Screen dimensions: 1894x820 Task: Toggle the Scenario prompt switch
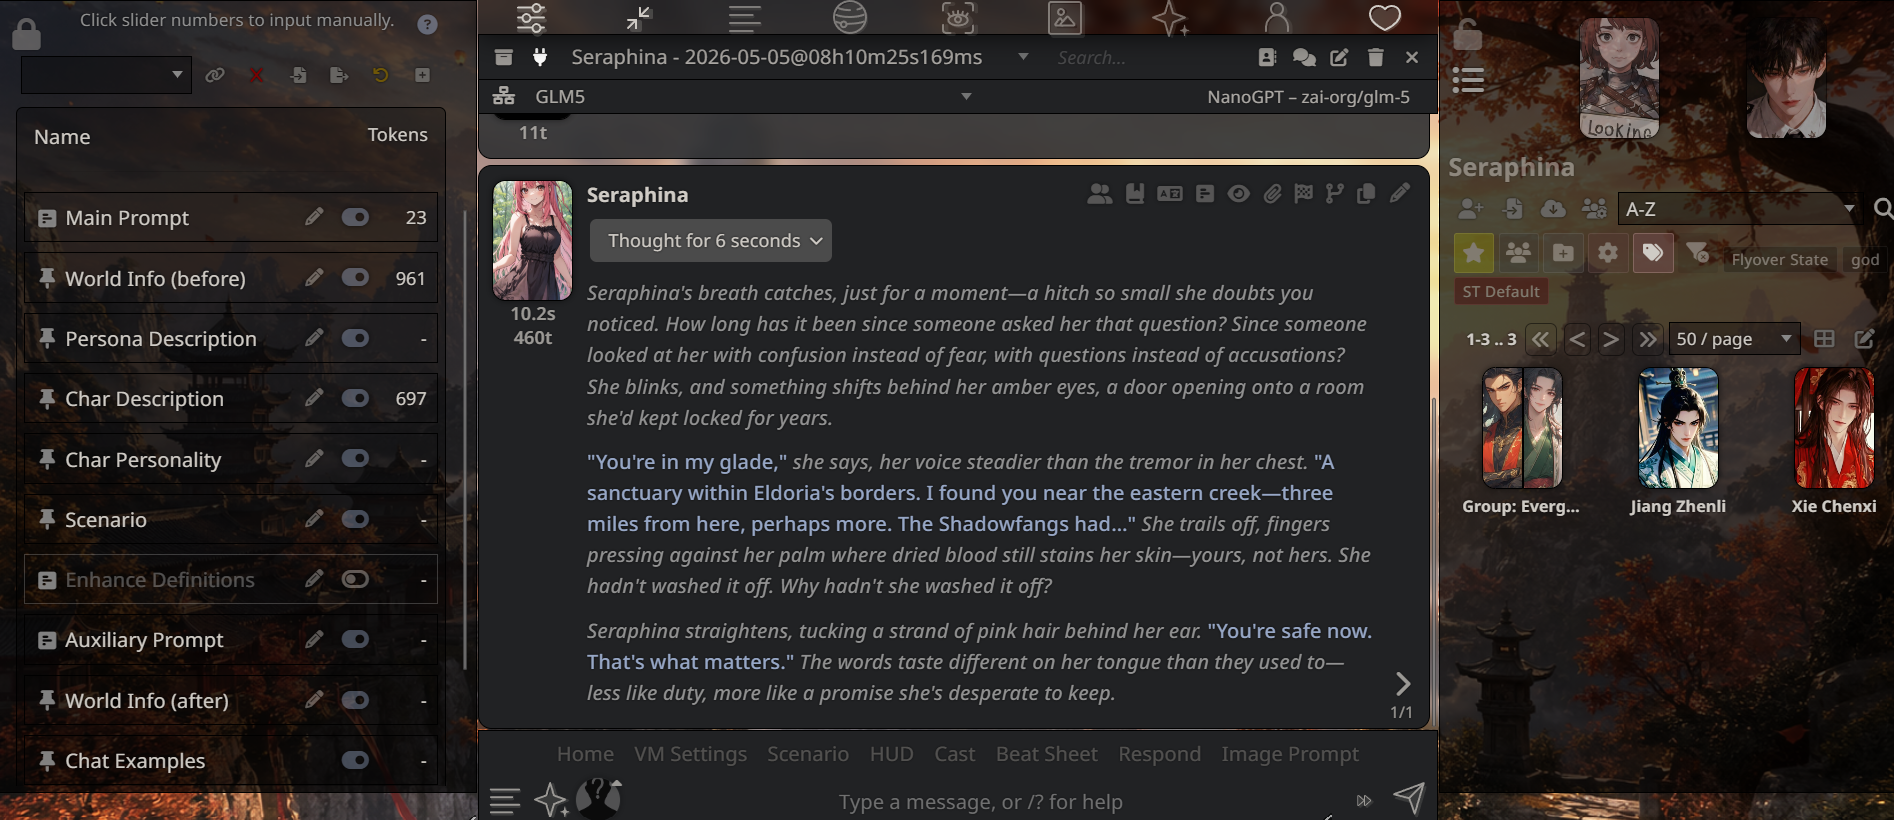click(355, 519)
